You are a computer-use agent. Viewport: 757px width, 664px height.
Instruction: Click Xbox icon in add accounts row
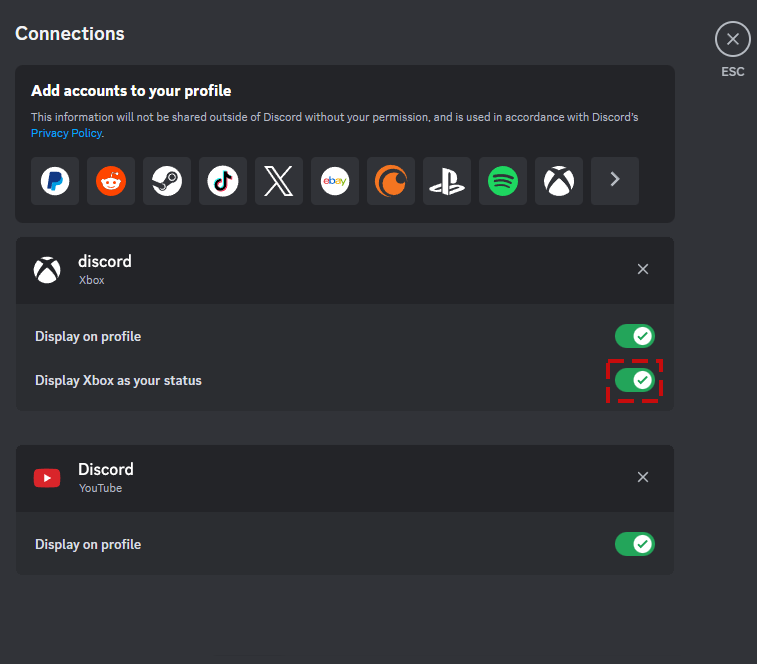[x=559, y=181]
